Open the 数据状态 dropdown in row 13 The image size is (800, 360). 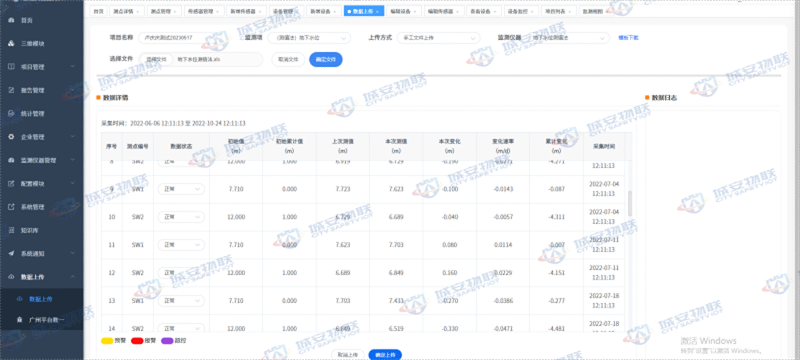pyautogui.click(x=181, y=301)
